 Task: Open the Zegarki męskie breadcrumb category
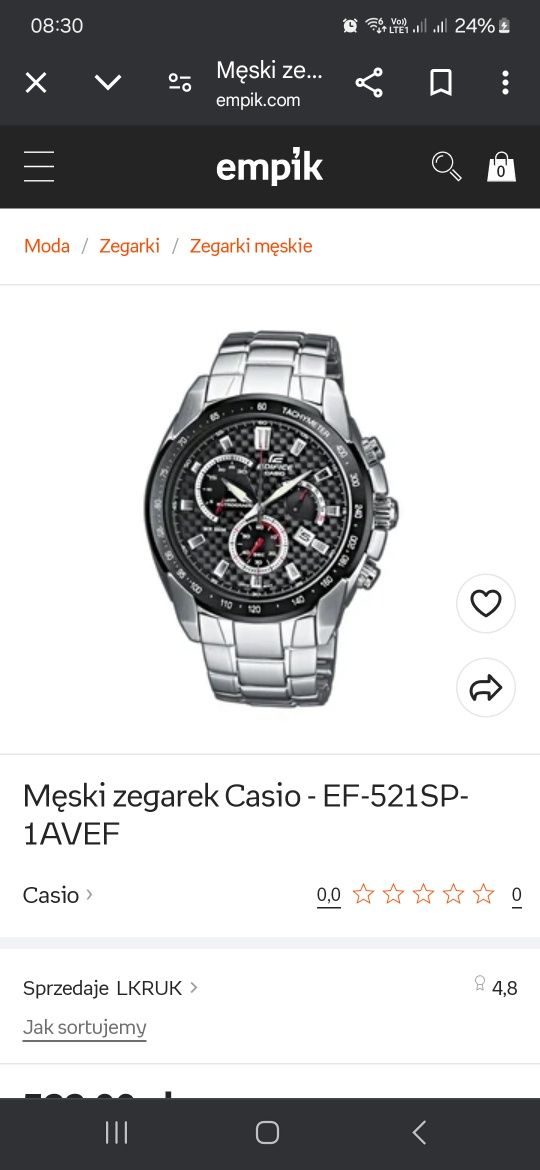coord(251,246)
